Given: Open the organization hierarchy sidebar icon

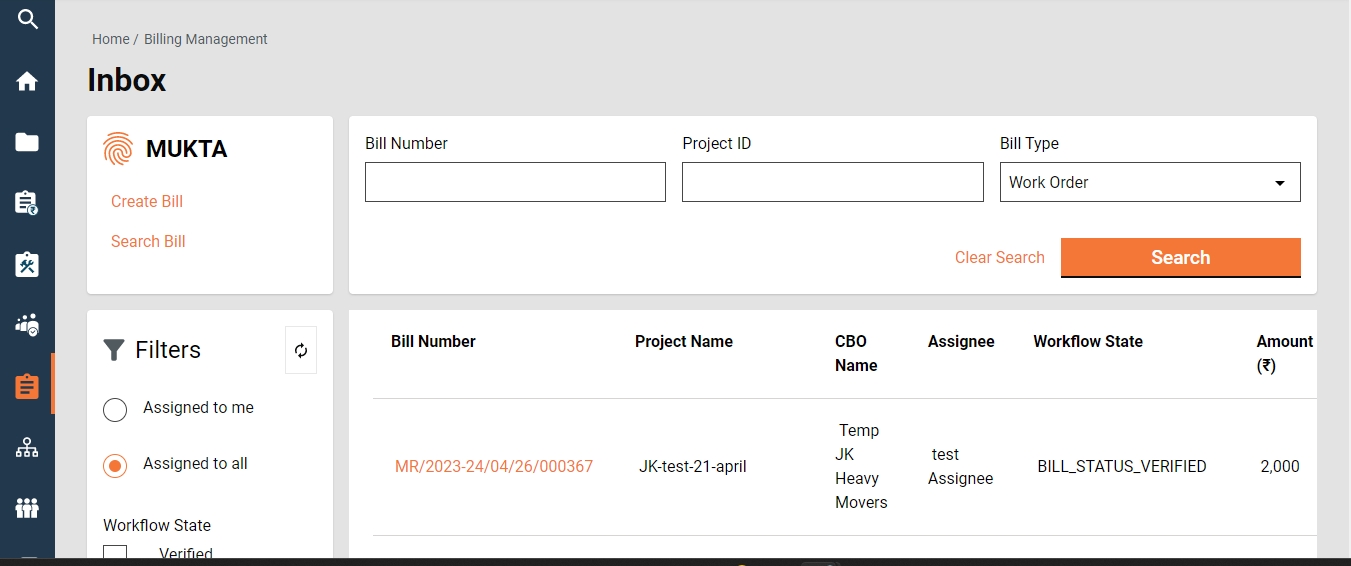Looking at the screenshot, I should (27, 447).
